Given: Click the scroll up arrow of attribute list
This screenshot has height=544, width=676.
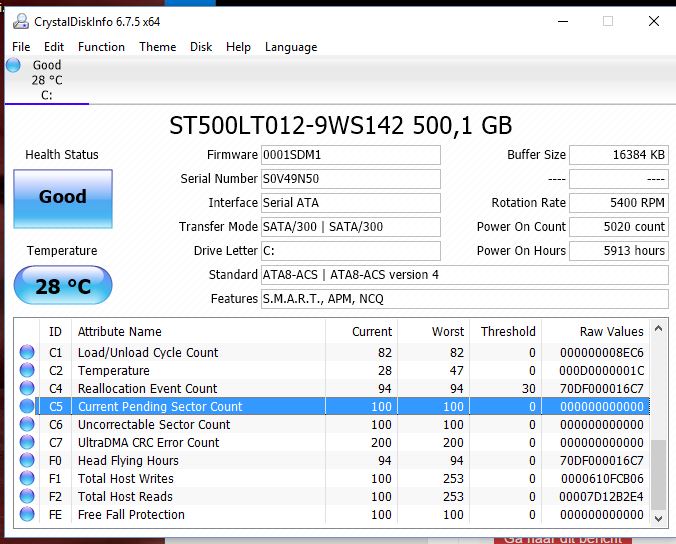Looking at the screenshot, I should (x=658, y=329).
